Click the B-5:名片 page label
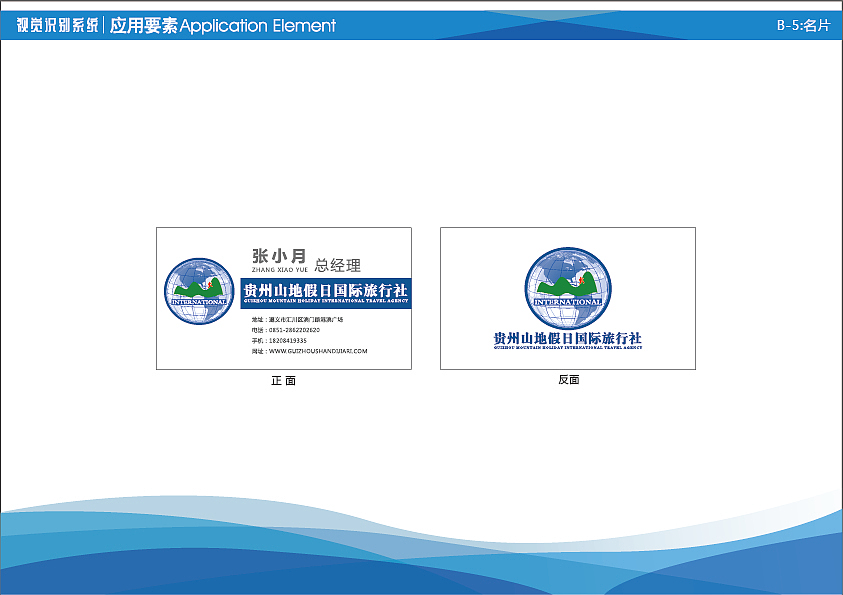The image size is (843, 595). [x=803, y=25]
